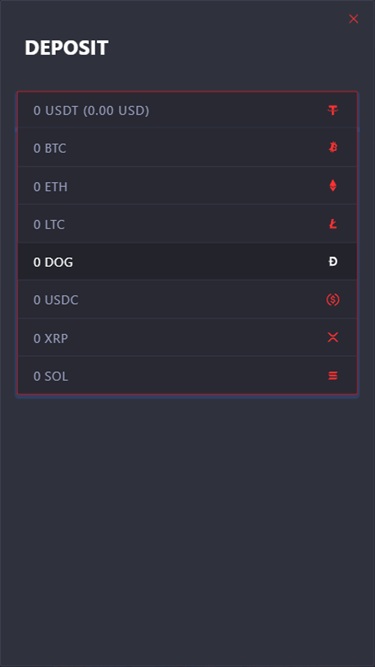Image resolution: width=375 pixels, height=667 pixels.
Task: Click the USDT balance text label
Action: pos(91,111)
